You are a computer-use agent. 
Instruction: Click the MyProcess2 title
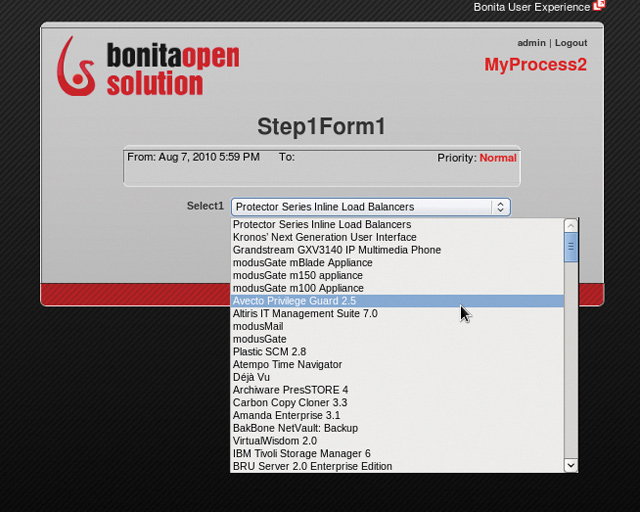(536, 65)
